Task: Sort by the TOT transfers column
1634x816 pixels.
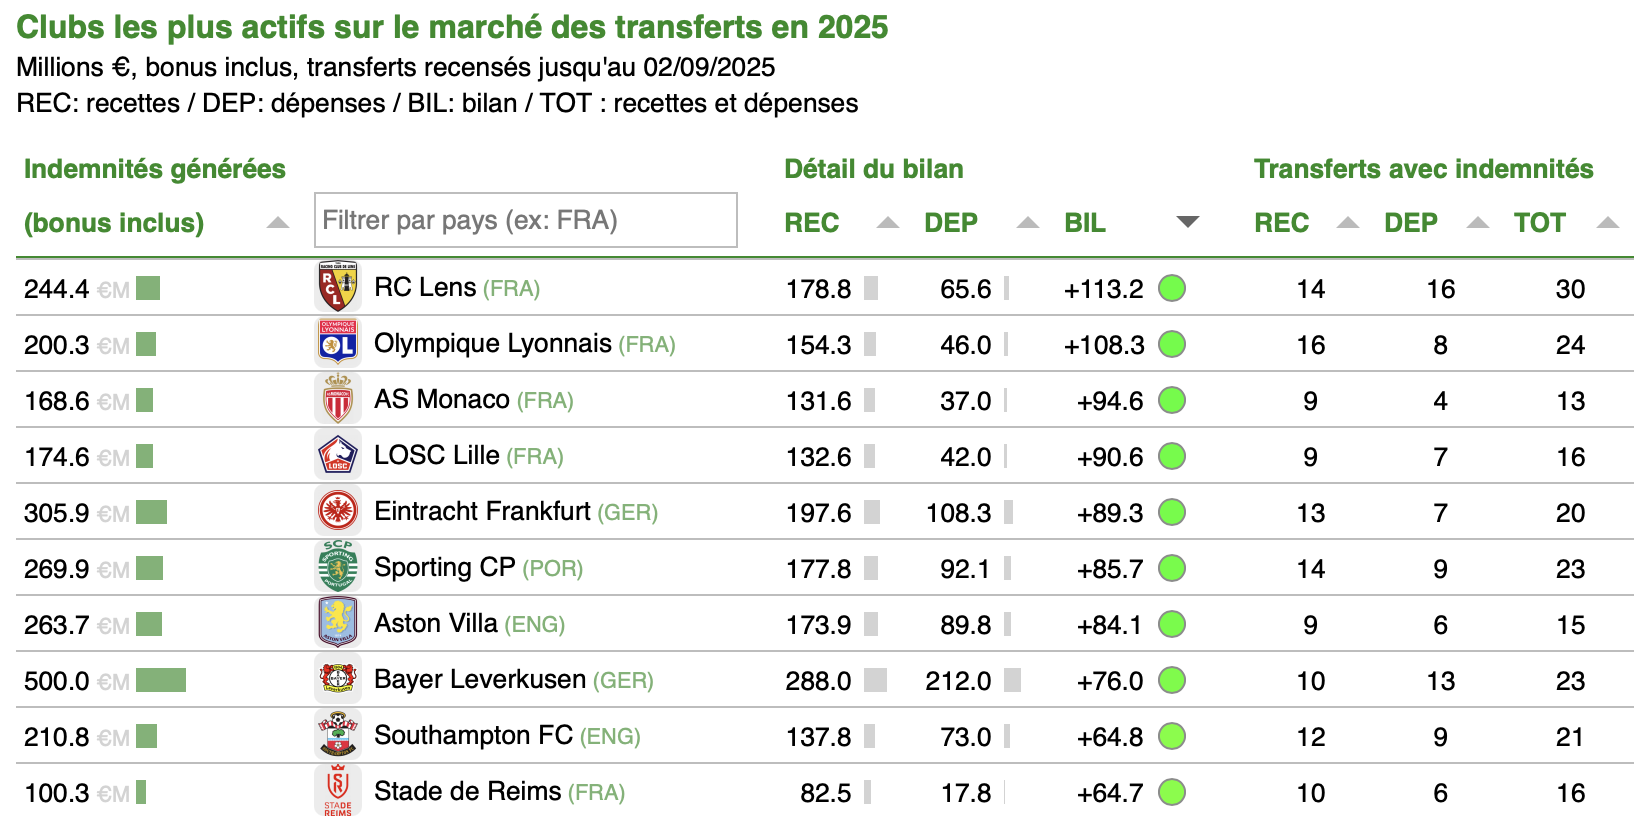Action: [1607, 223]
